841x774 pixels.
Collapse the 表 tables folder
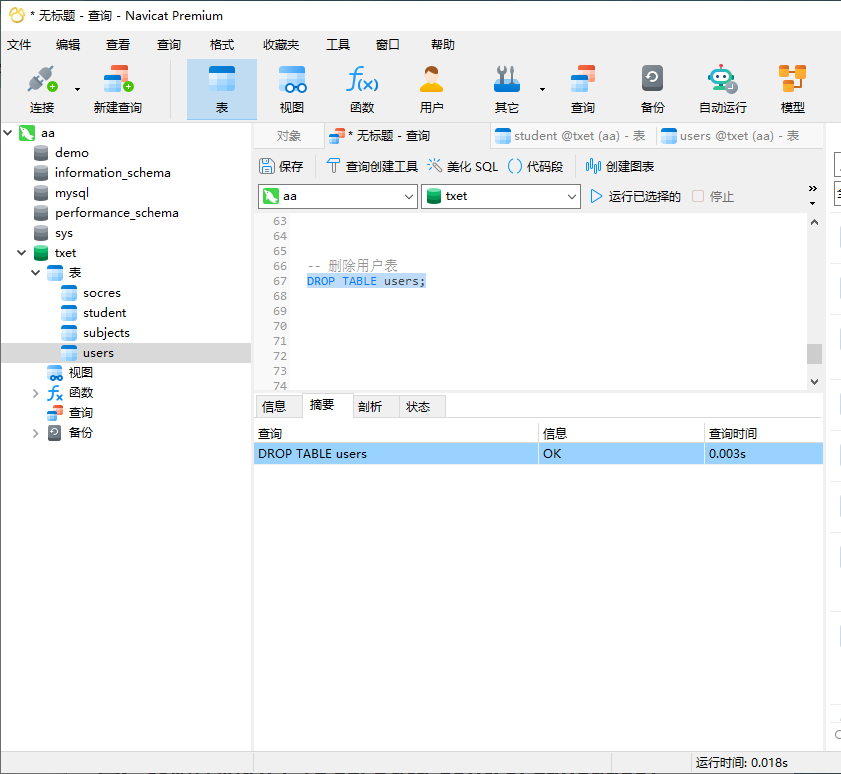click(36, 272)
